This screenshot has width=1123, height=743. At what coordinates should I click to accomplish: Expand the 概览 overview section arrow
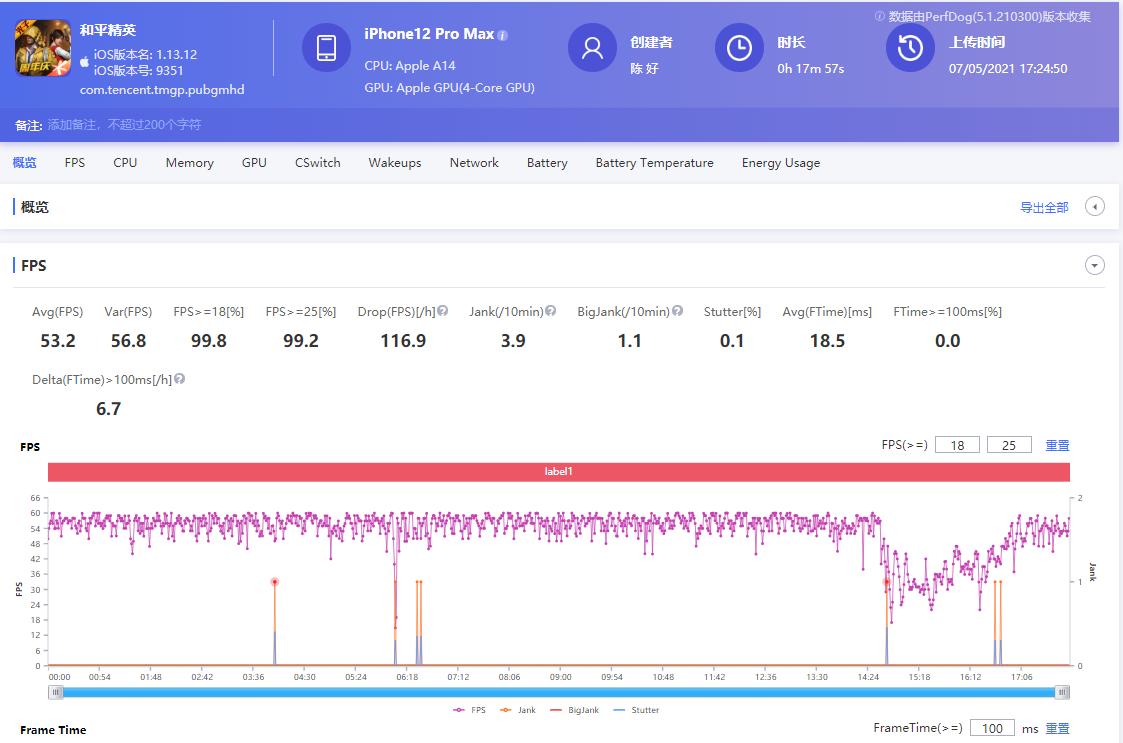click(x=1095, y=207)
